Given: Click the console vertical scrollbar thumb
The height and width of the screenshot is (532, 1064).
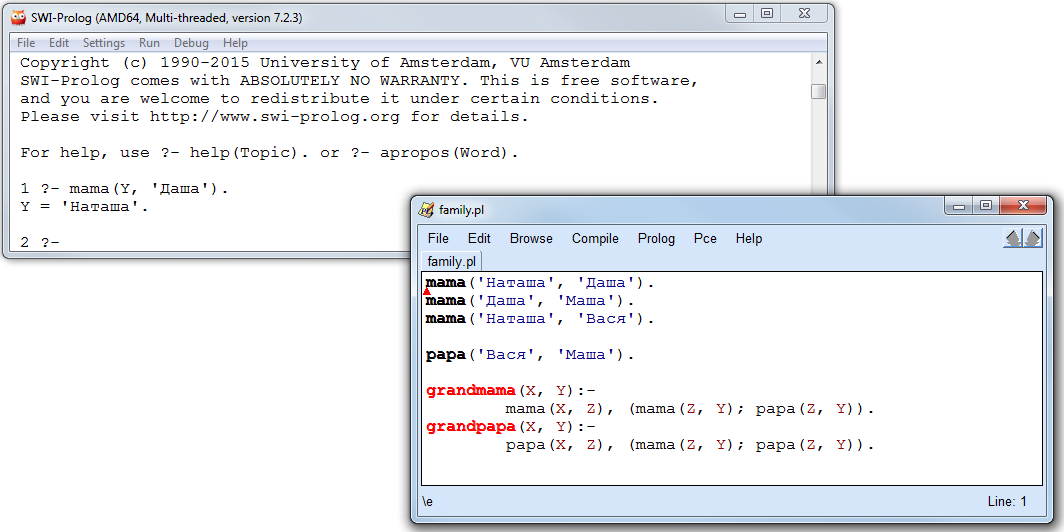Looking at the screenshot, I should click(818, 91).
